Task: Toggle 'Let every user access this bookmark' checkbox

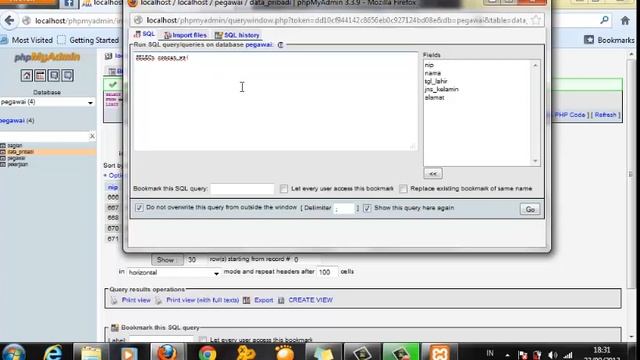Action: click(284, 189)
